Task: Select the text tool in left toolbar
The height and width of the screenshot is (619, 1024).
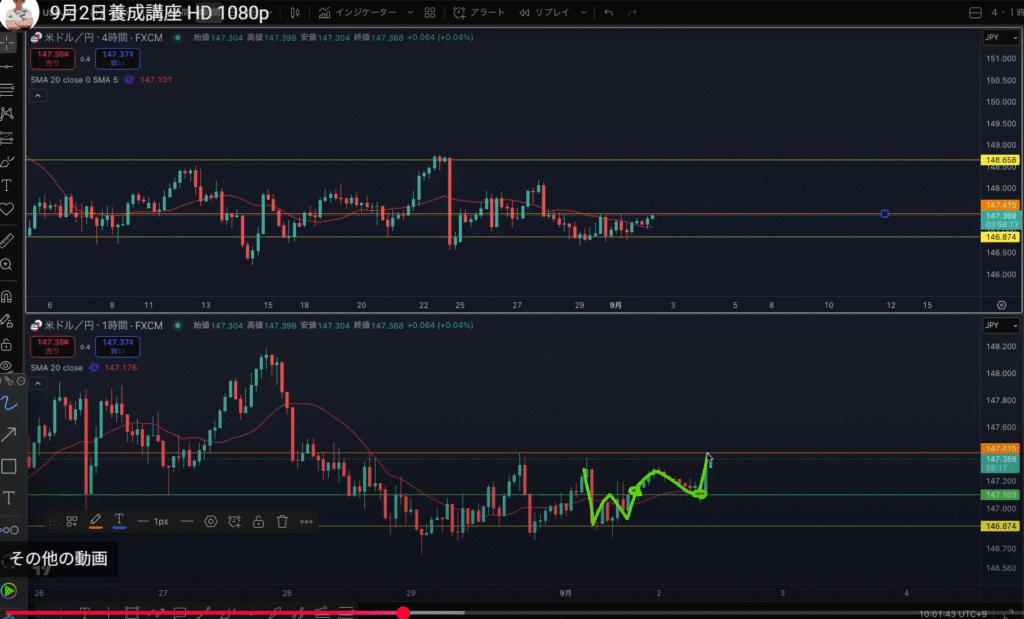Action: 8,185
